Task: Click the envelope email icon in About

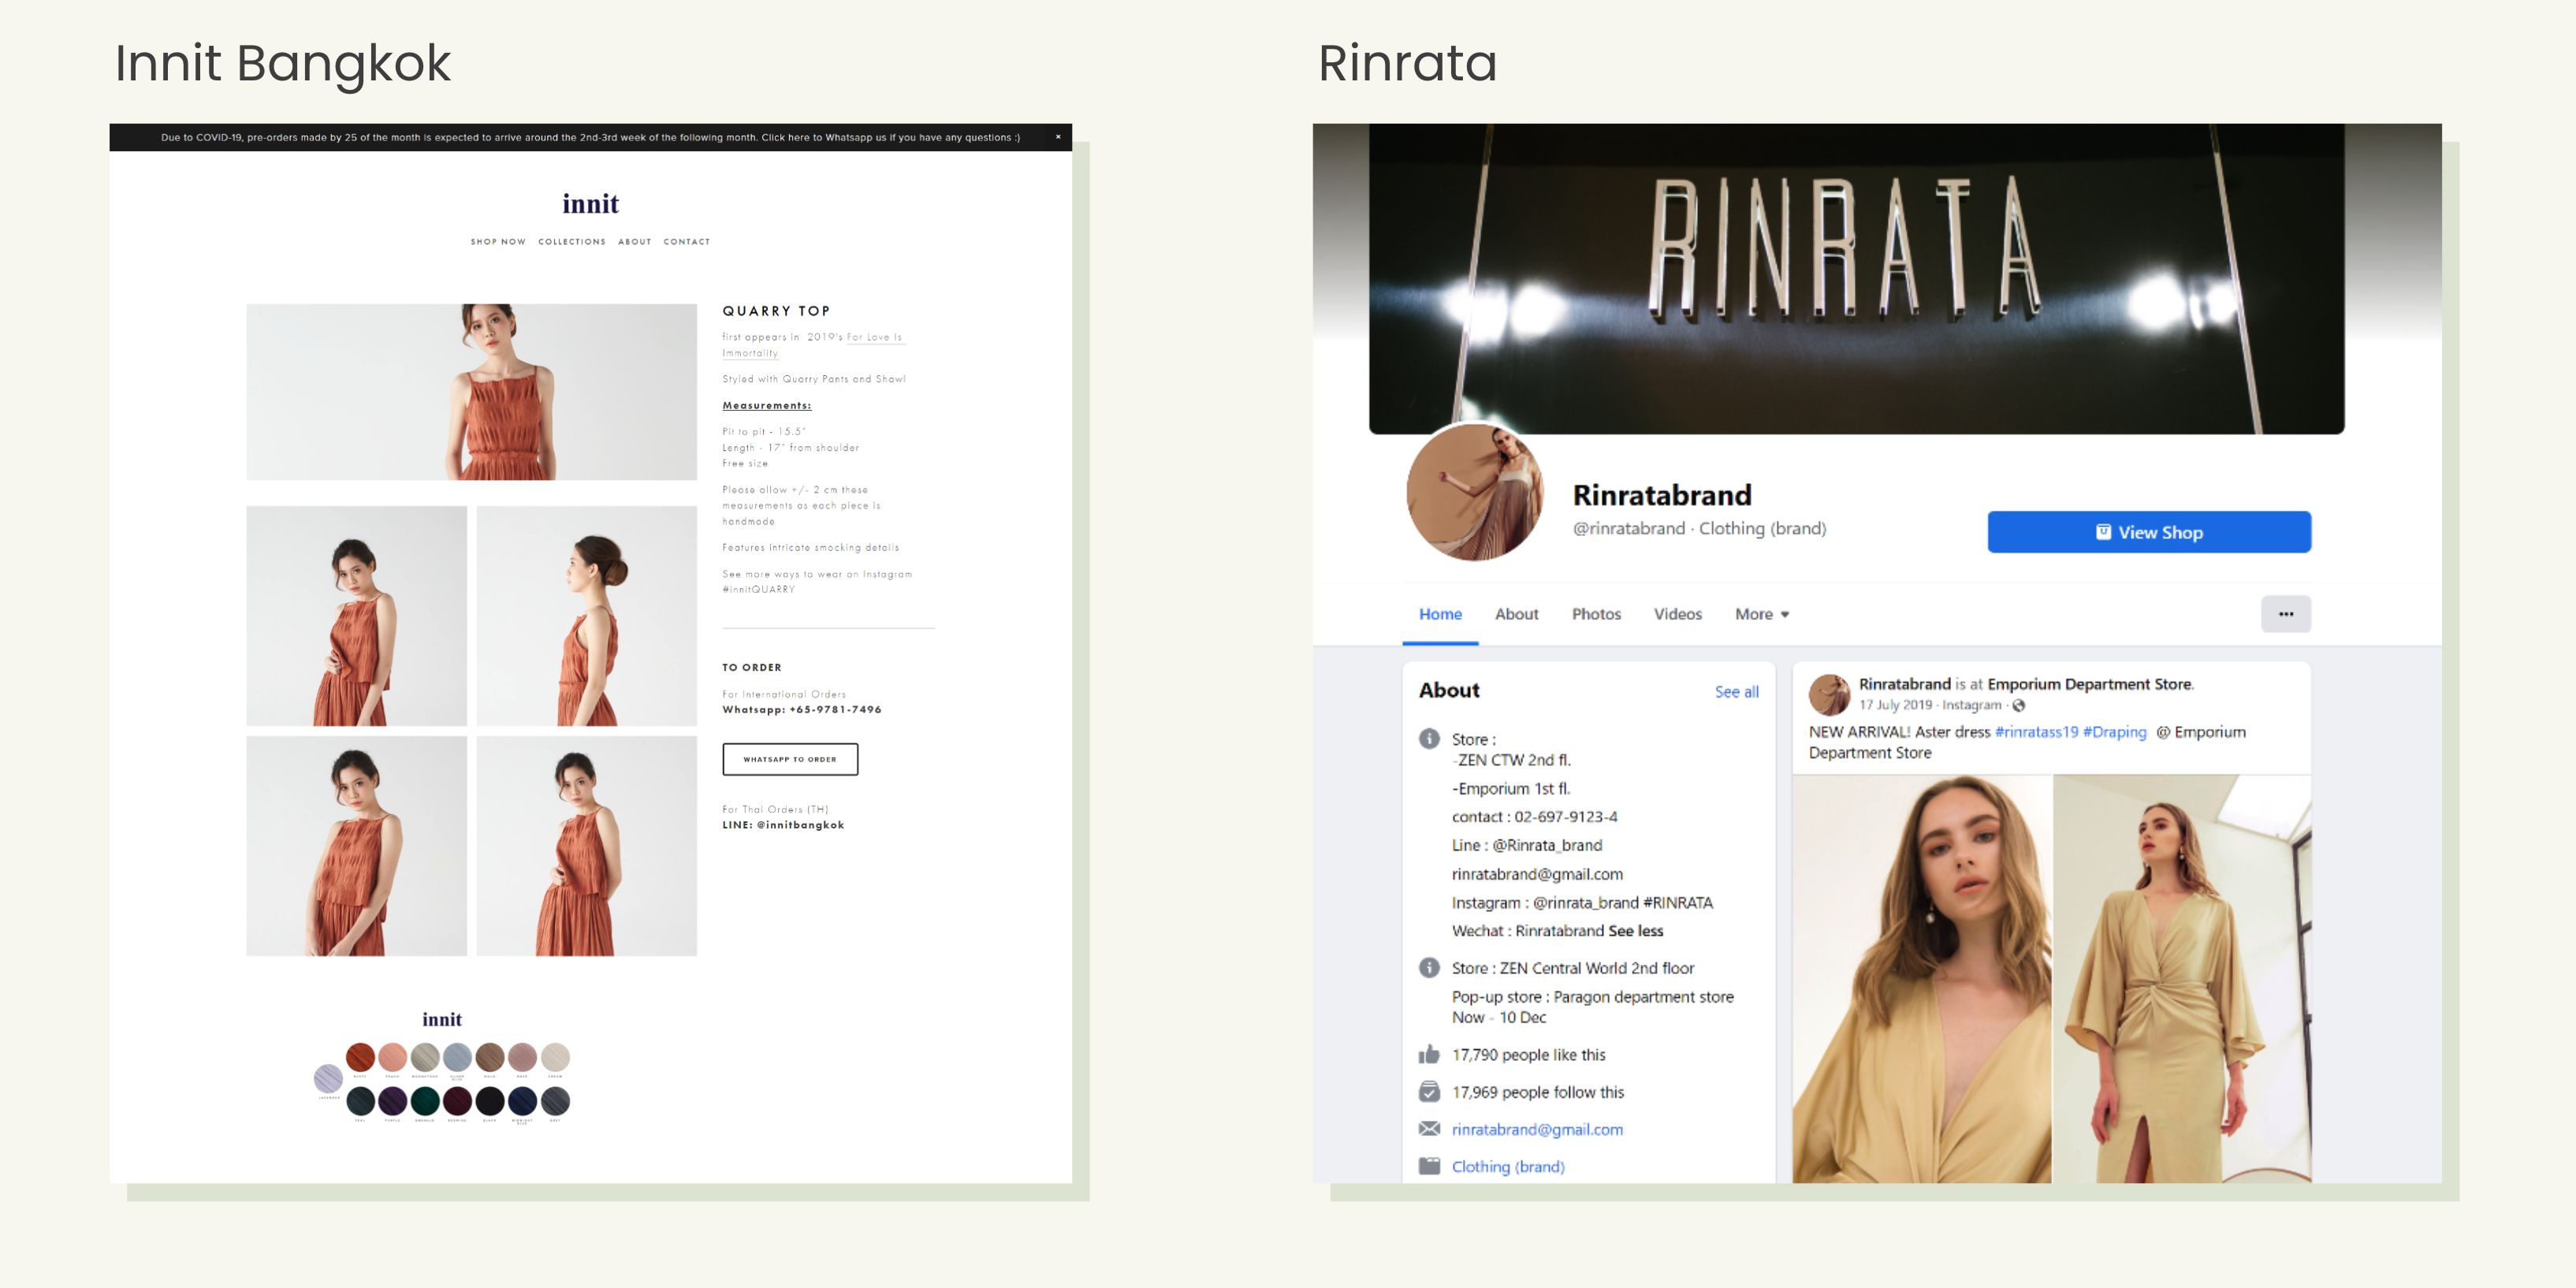Action: click(x=1429, y=1129)
